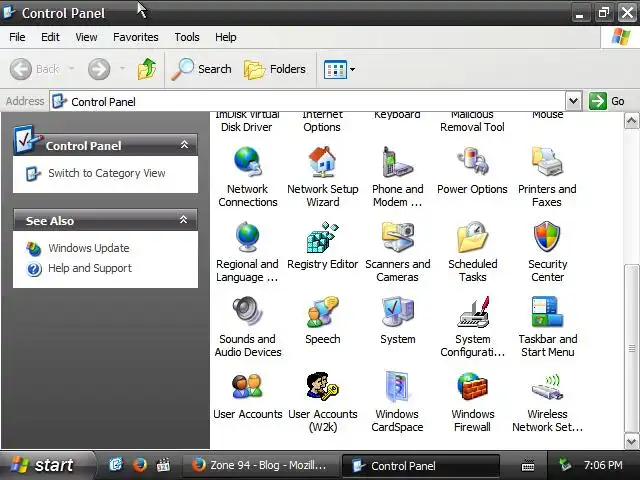Open the Edit menu
Viewport: 640px width, 480px height.
[x=50, y=37]
